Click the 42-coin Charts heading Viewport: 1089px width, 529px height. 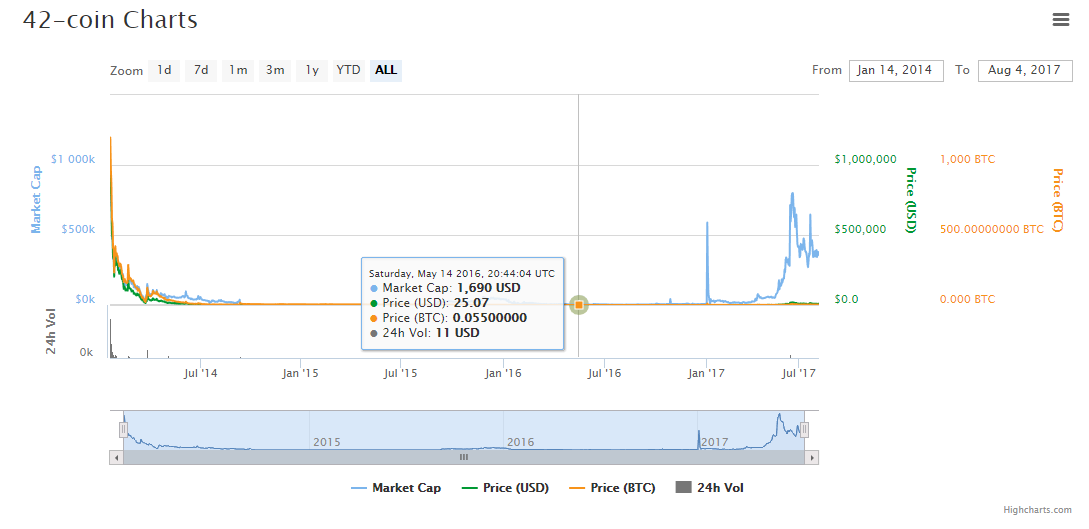[110, 19]
